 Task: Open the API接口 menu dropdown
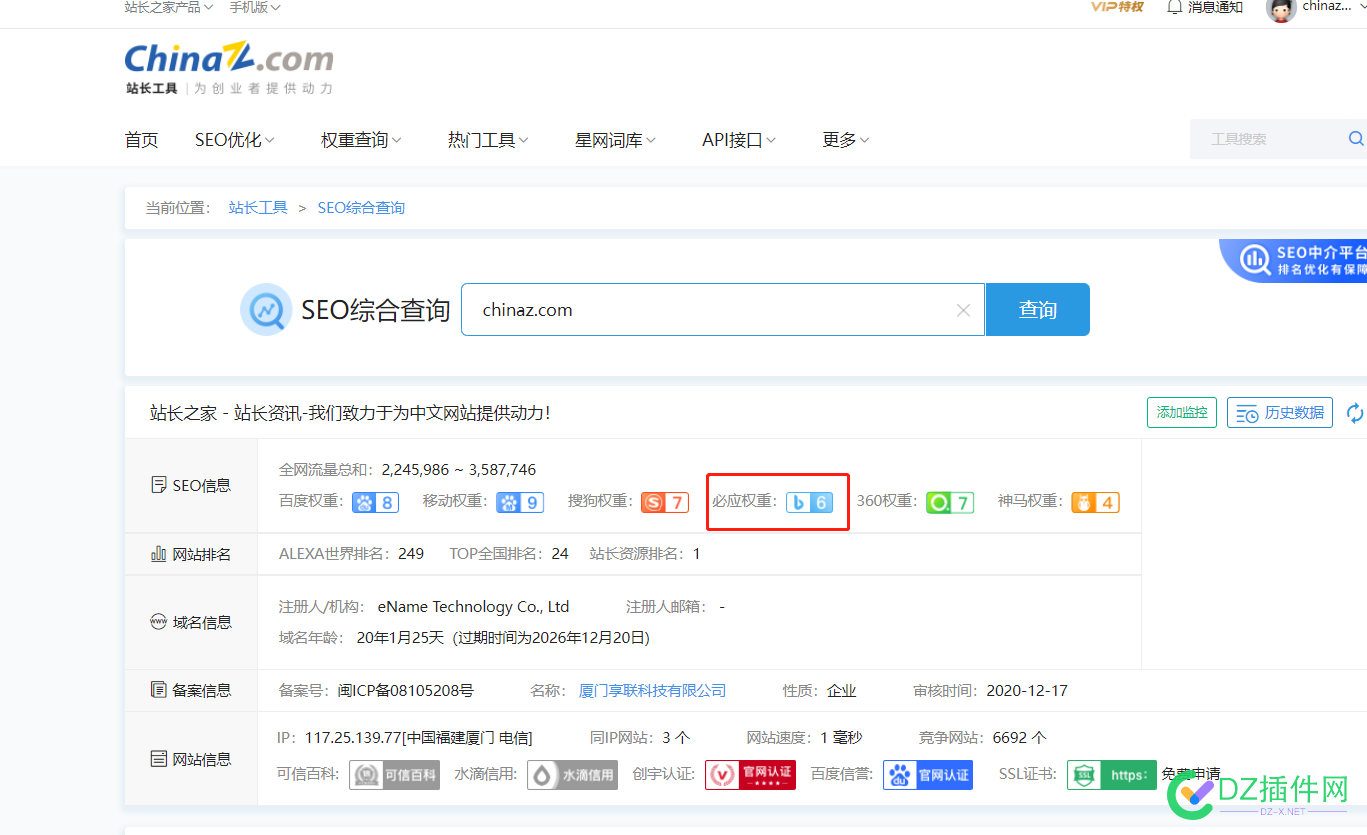click(x=739, y=140)
